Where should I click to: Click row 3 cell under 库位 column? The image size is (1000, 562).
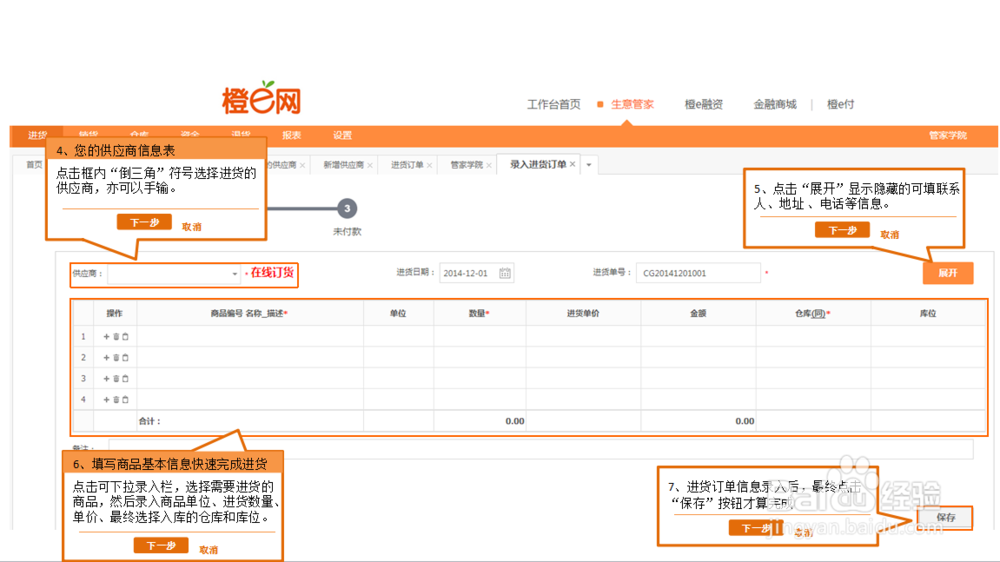[928, 378]
